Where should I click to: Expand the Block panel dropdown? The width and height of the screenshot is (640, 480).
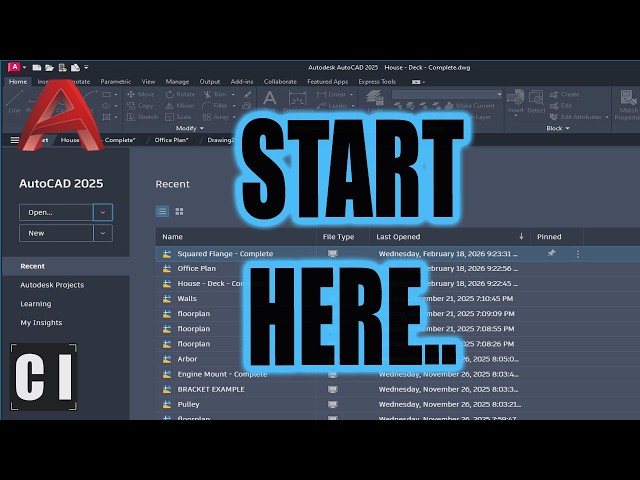click(558, 128)
